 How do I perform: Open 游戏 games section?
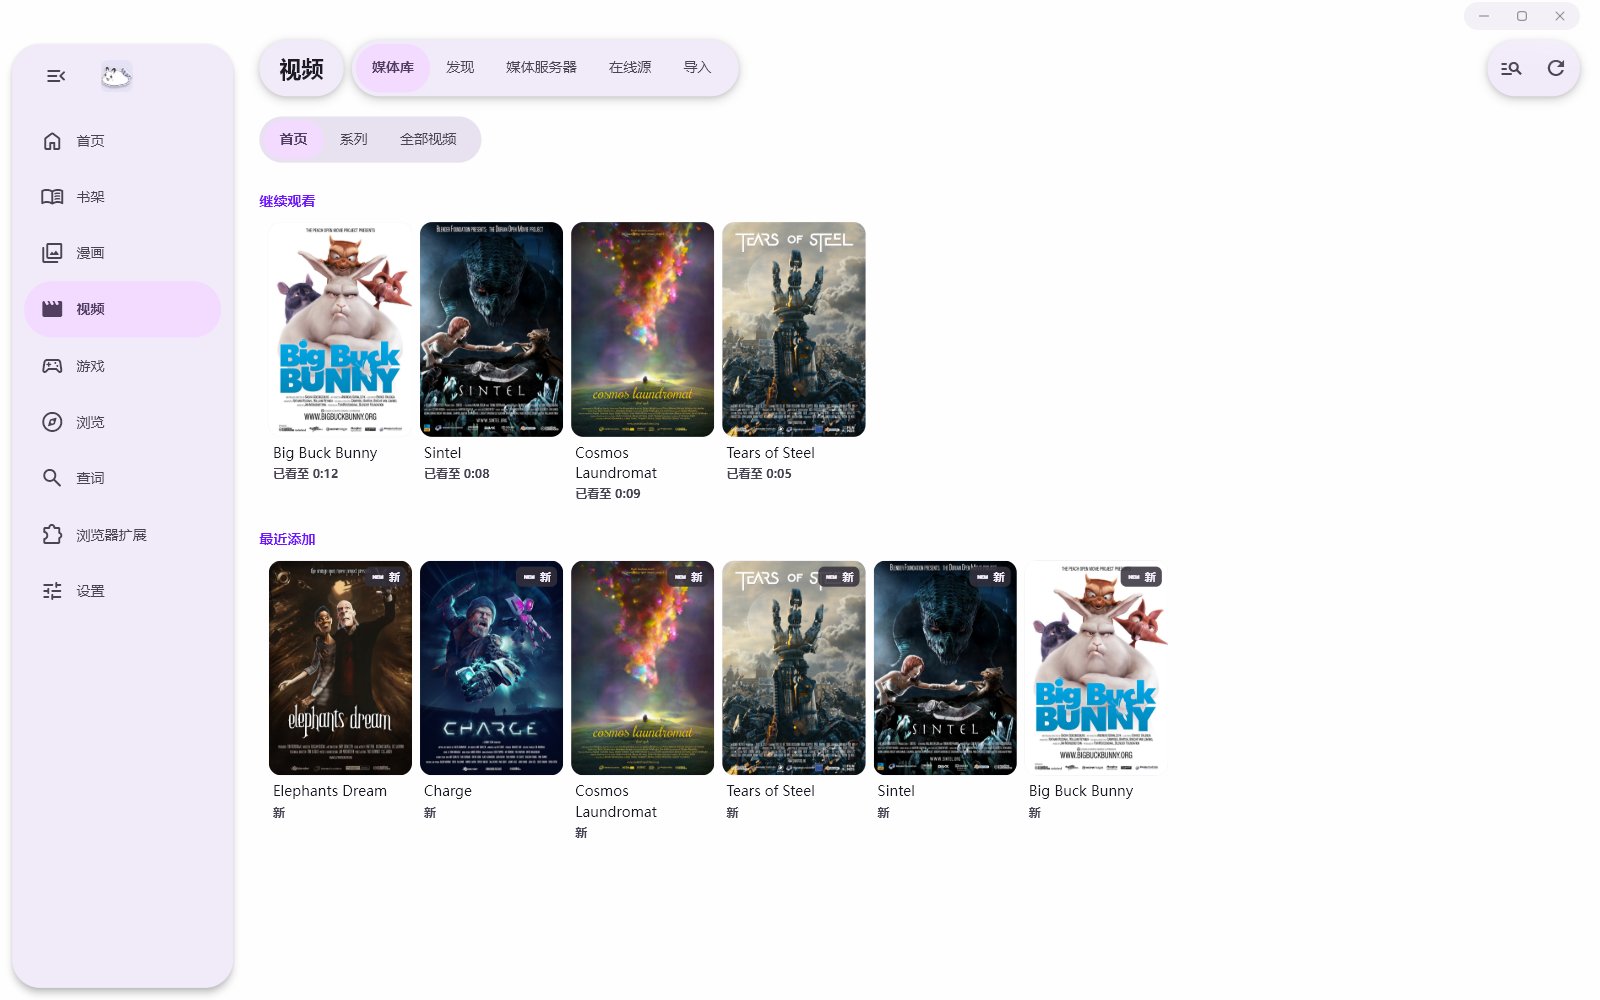point(122,366)
